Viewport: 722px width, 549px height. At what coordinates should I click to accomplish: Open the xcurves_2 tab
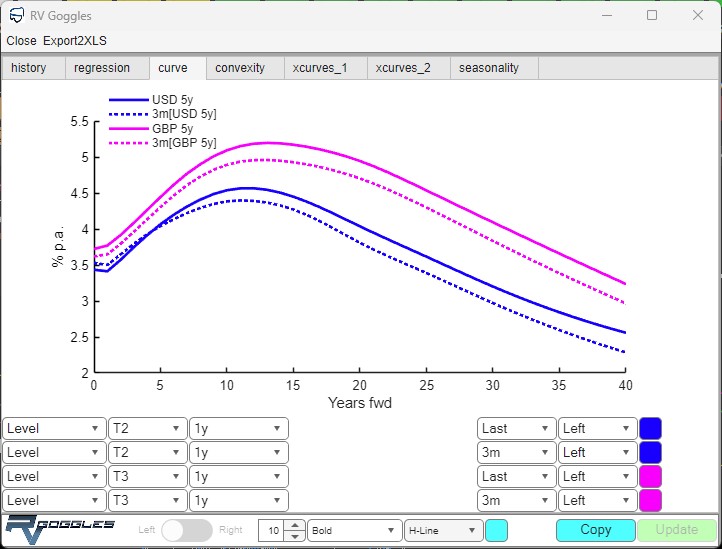click(408, 68)
